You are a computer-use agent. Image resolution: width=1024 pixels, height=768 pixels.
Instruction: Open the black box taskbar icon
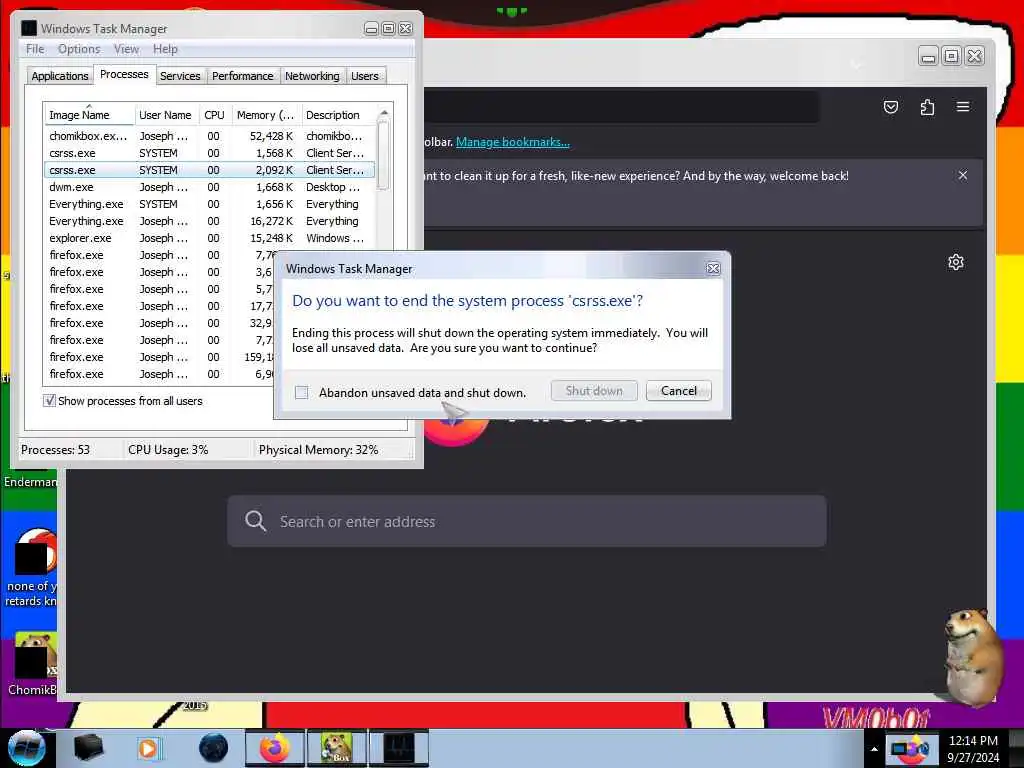click(88, 748)
